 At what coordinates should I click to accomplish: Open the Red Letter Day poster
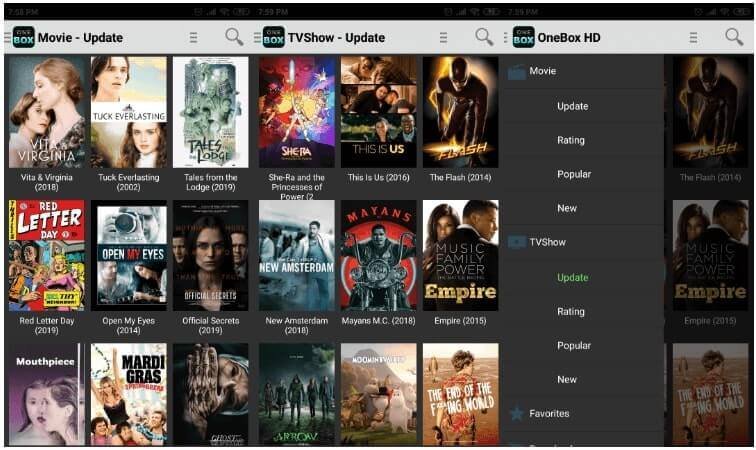point(47,255)
